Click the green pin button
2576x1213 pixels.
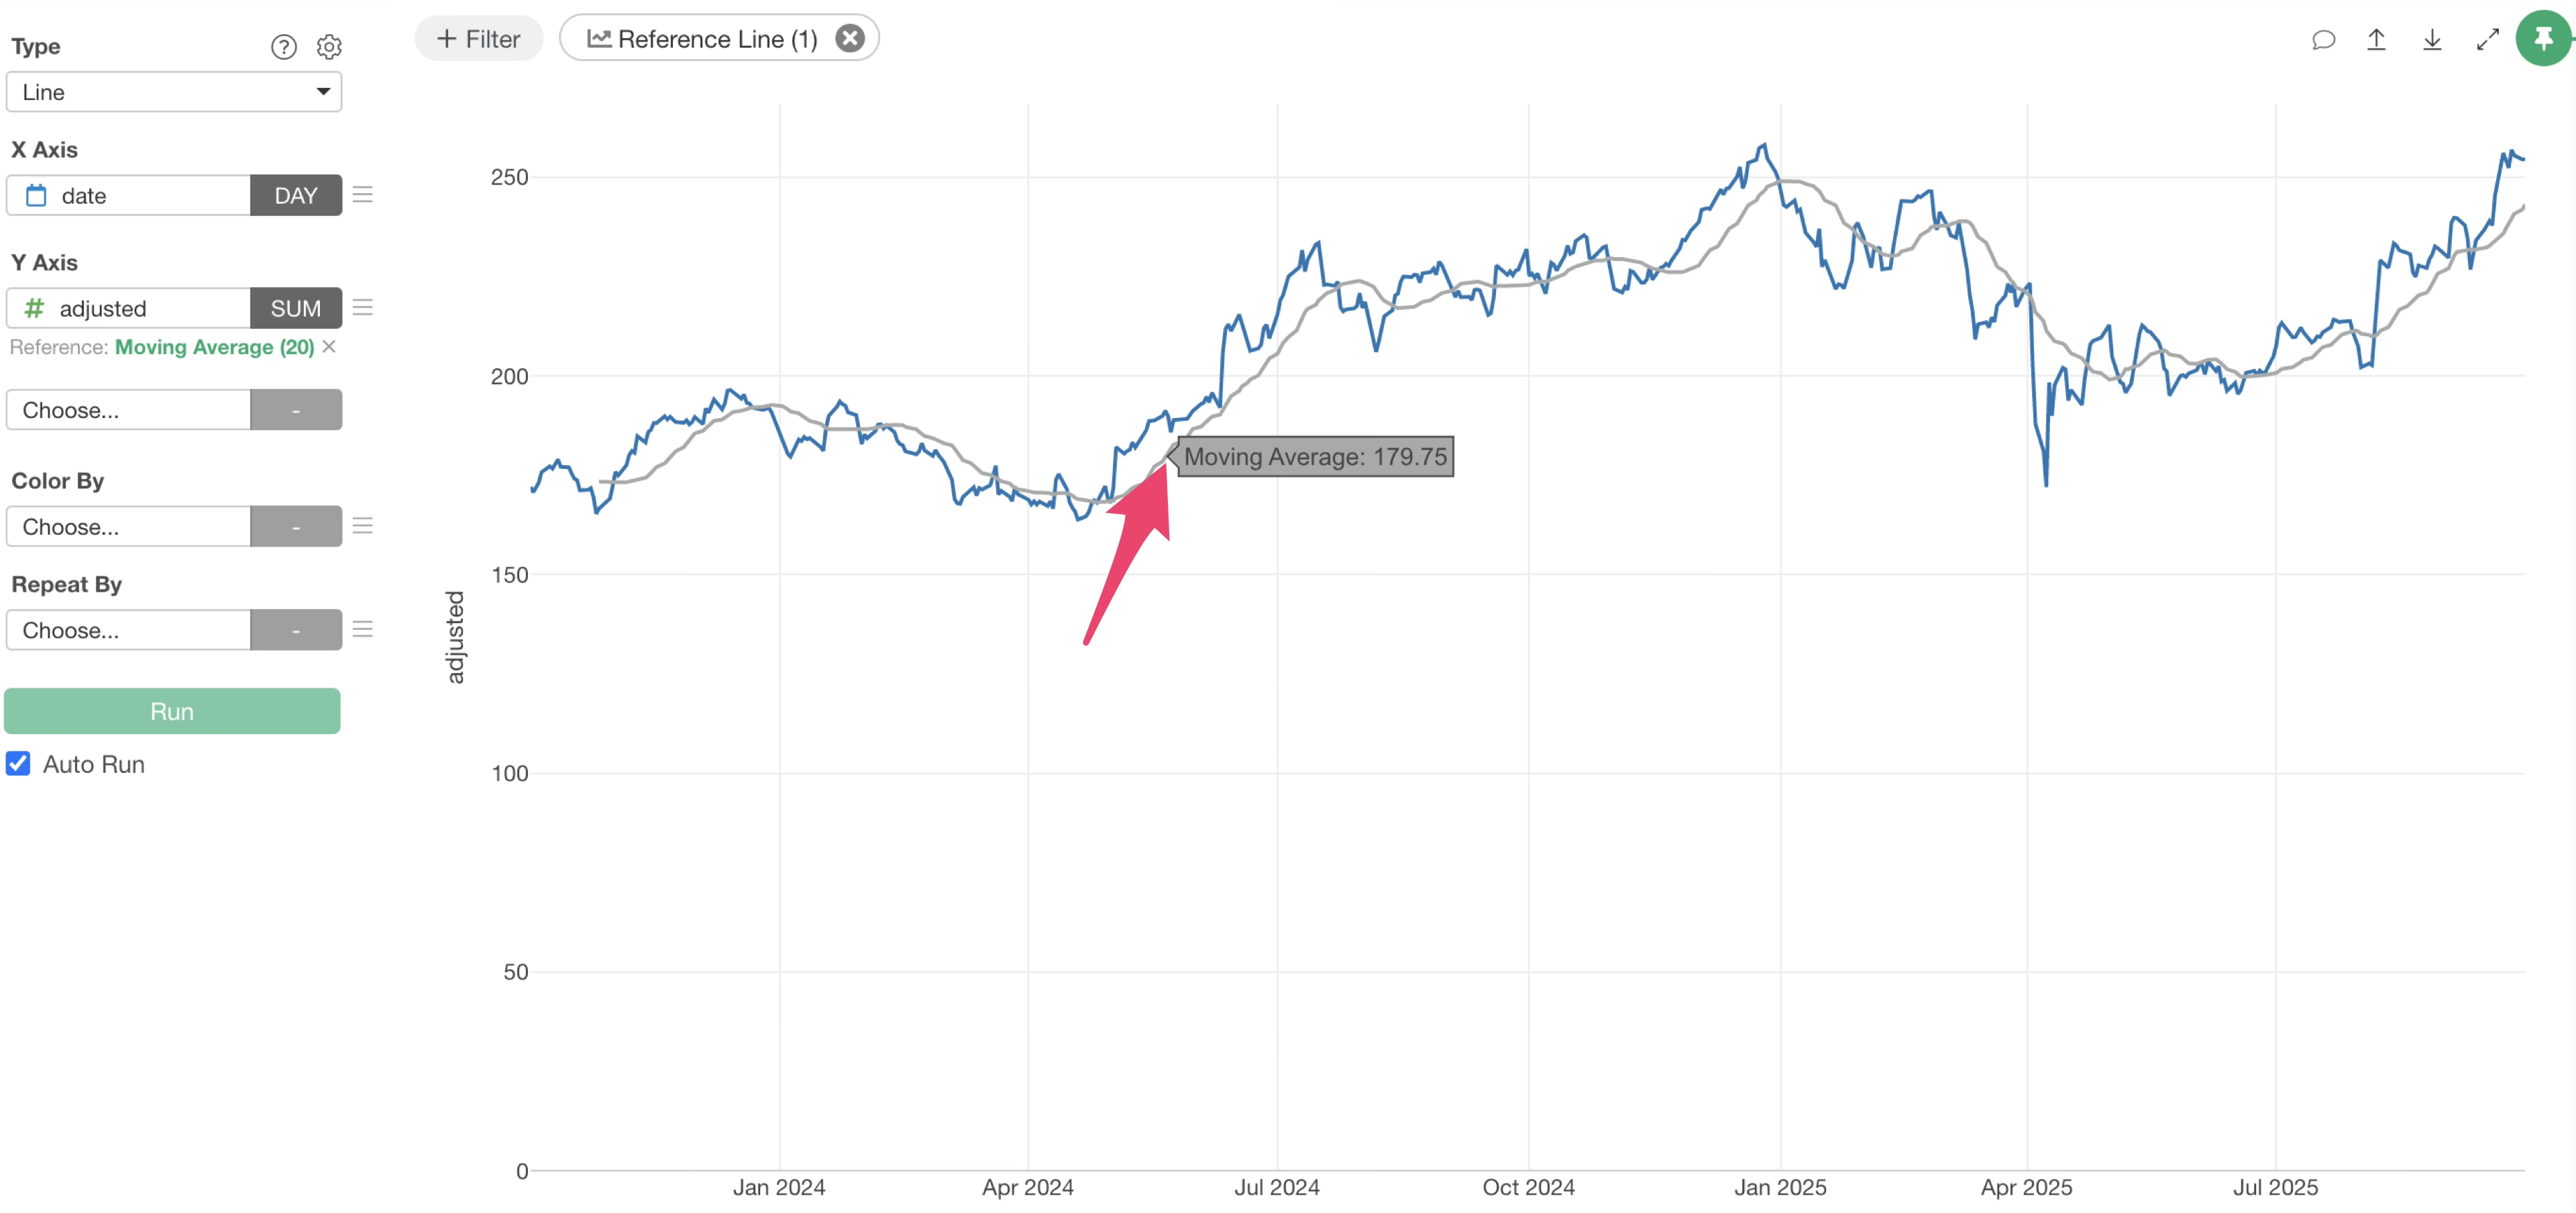pos(2543,39)
